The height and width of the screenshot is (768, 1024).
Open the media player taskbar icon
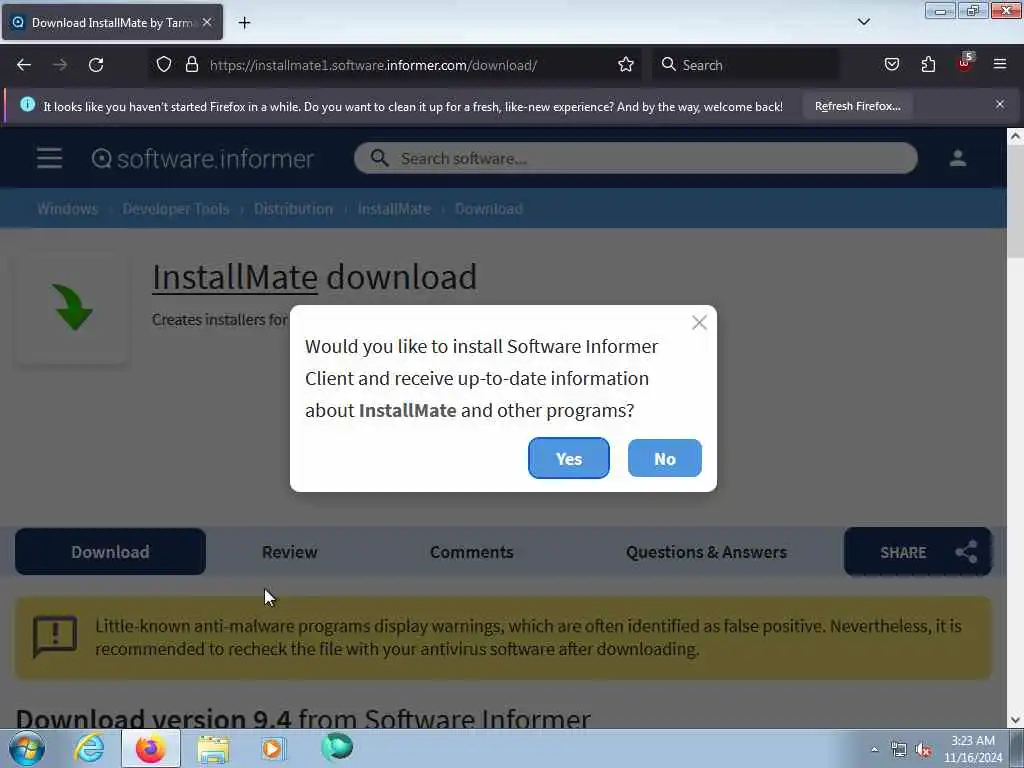(x=273, y=748)
